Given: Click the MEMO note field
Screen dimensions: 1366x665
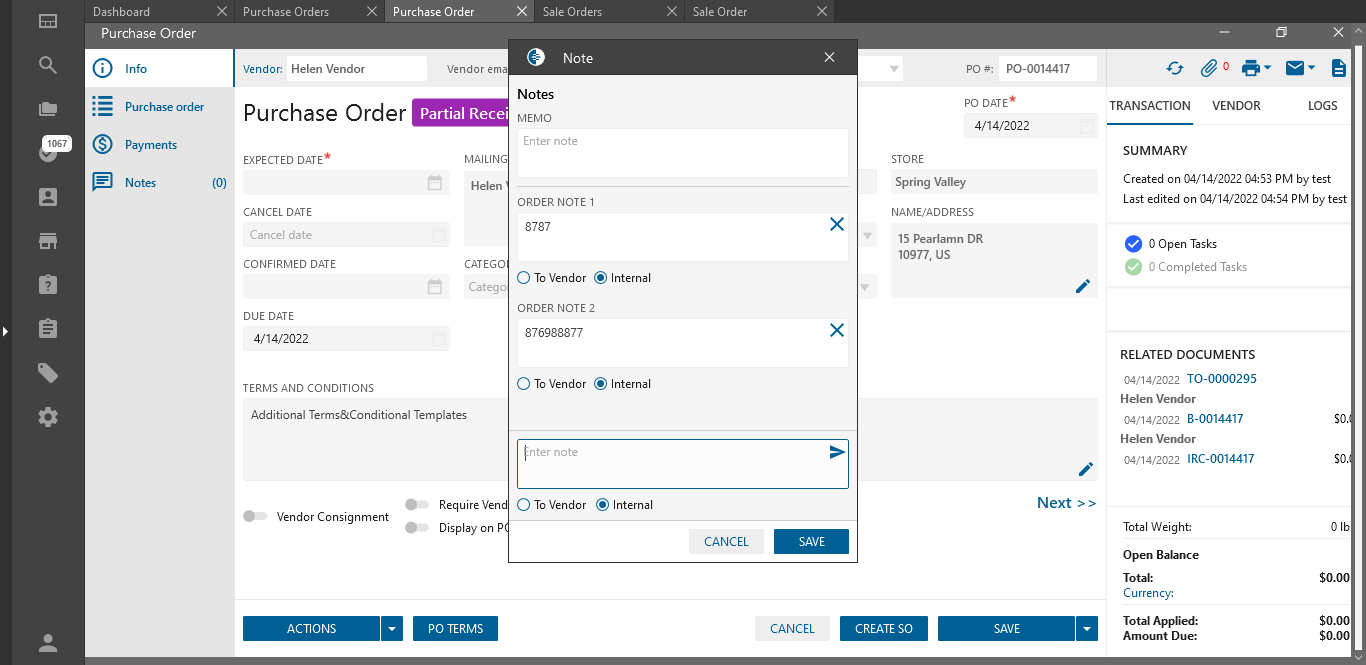Looking at the screenshot, I should coord(683,152).
